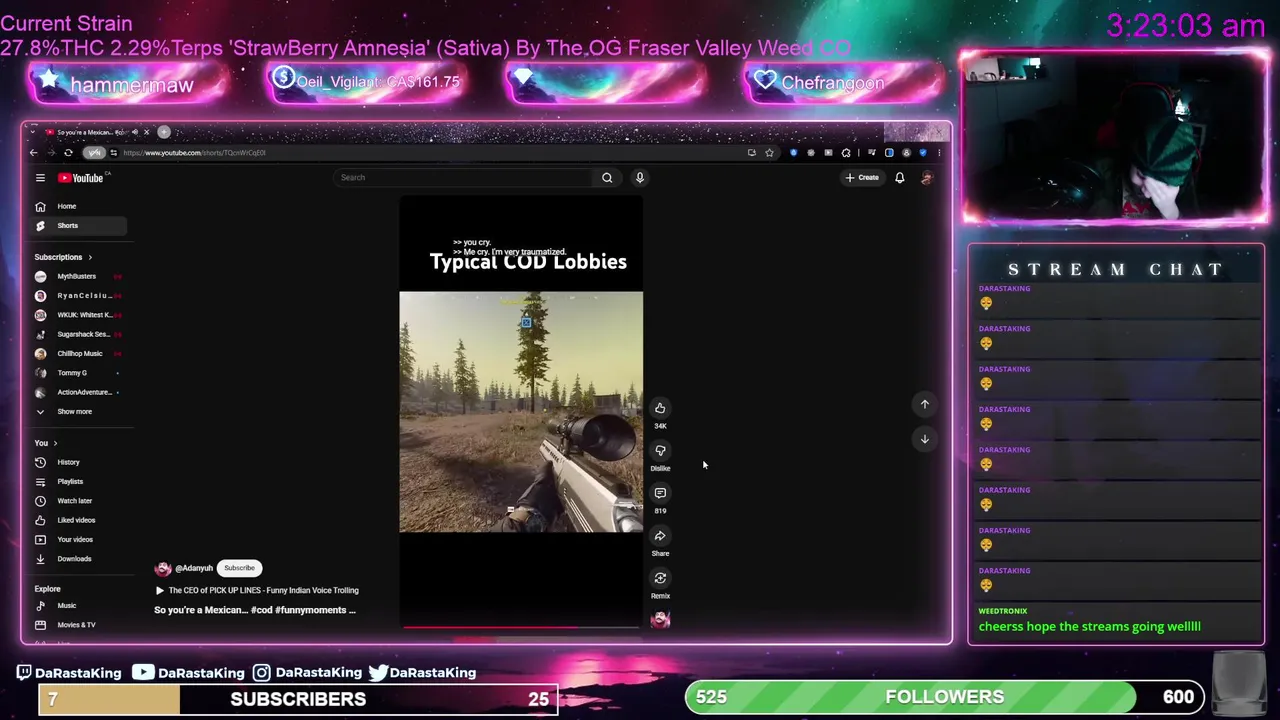Click Short description So you're a Mexican
The height and width of the screenshot is (720, 1280).
(x=255, y=610)
